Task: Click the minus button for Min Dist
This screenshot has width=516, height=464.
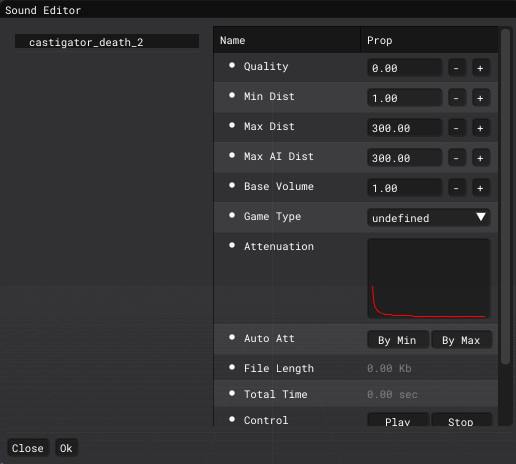Action: (456, 98)
